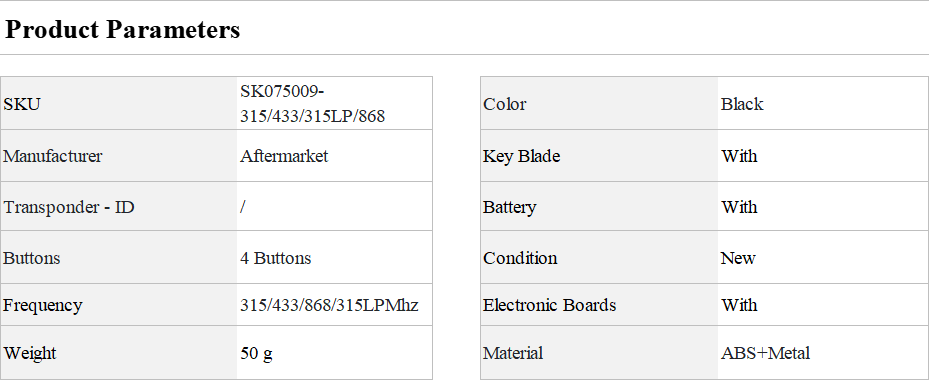Select the Key Blade label
This screenshot has width=929, height=380.
pyautogui.click(x=521, y=156)
